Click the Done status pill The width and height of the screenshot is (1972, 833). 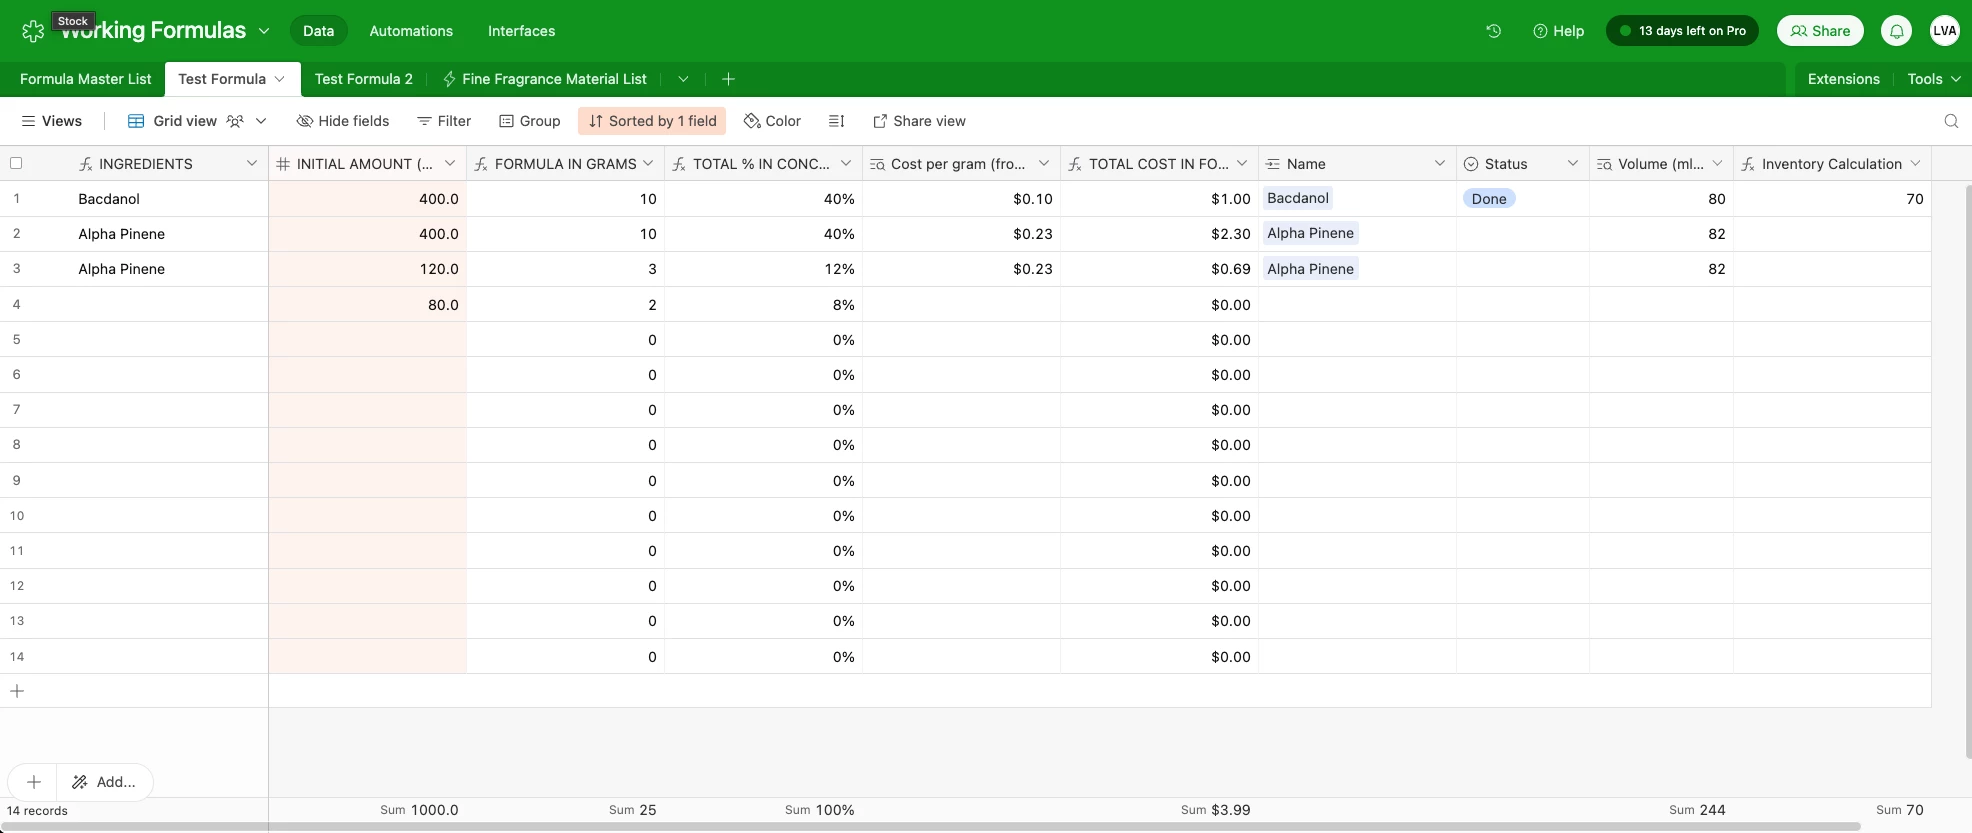1488,199
